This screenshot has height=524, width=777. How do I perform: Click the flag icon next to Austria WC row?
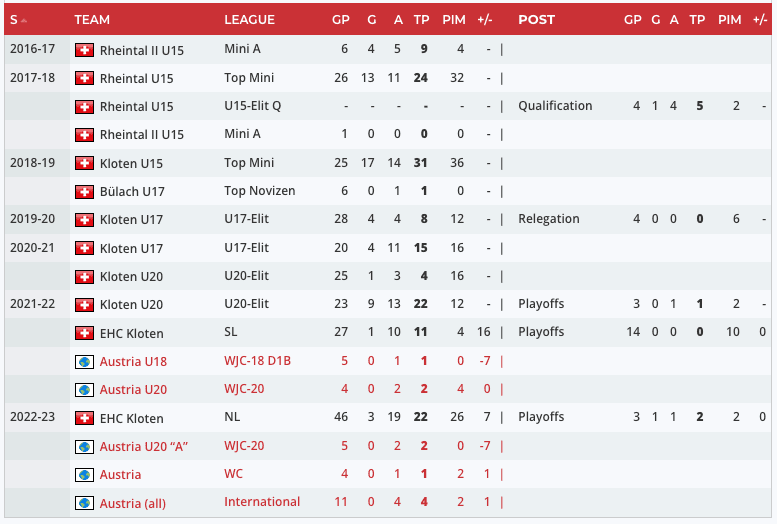point(84,475)
